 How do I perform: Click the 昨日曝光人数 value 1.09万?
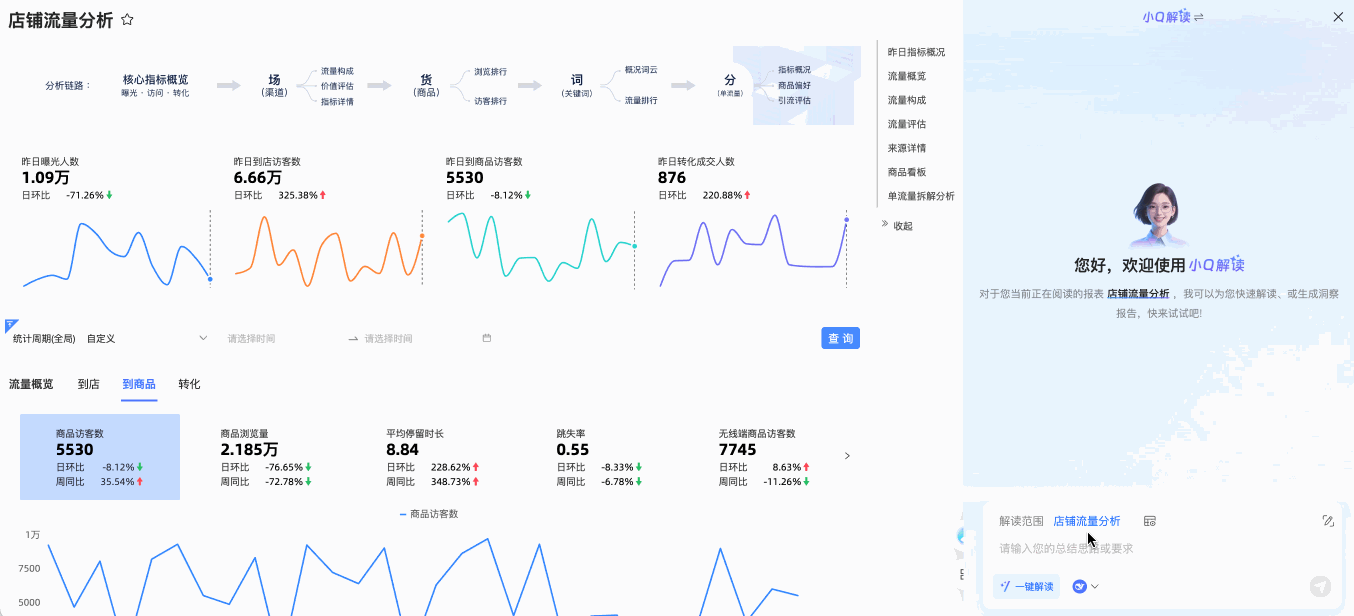click(46, 178)
